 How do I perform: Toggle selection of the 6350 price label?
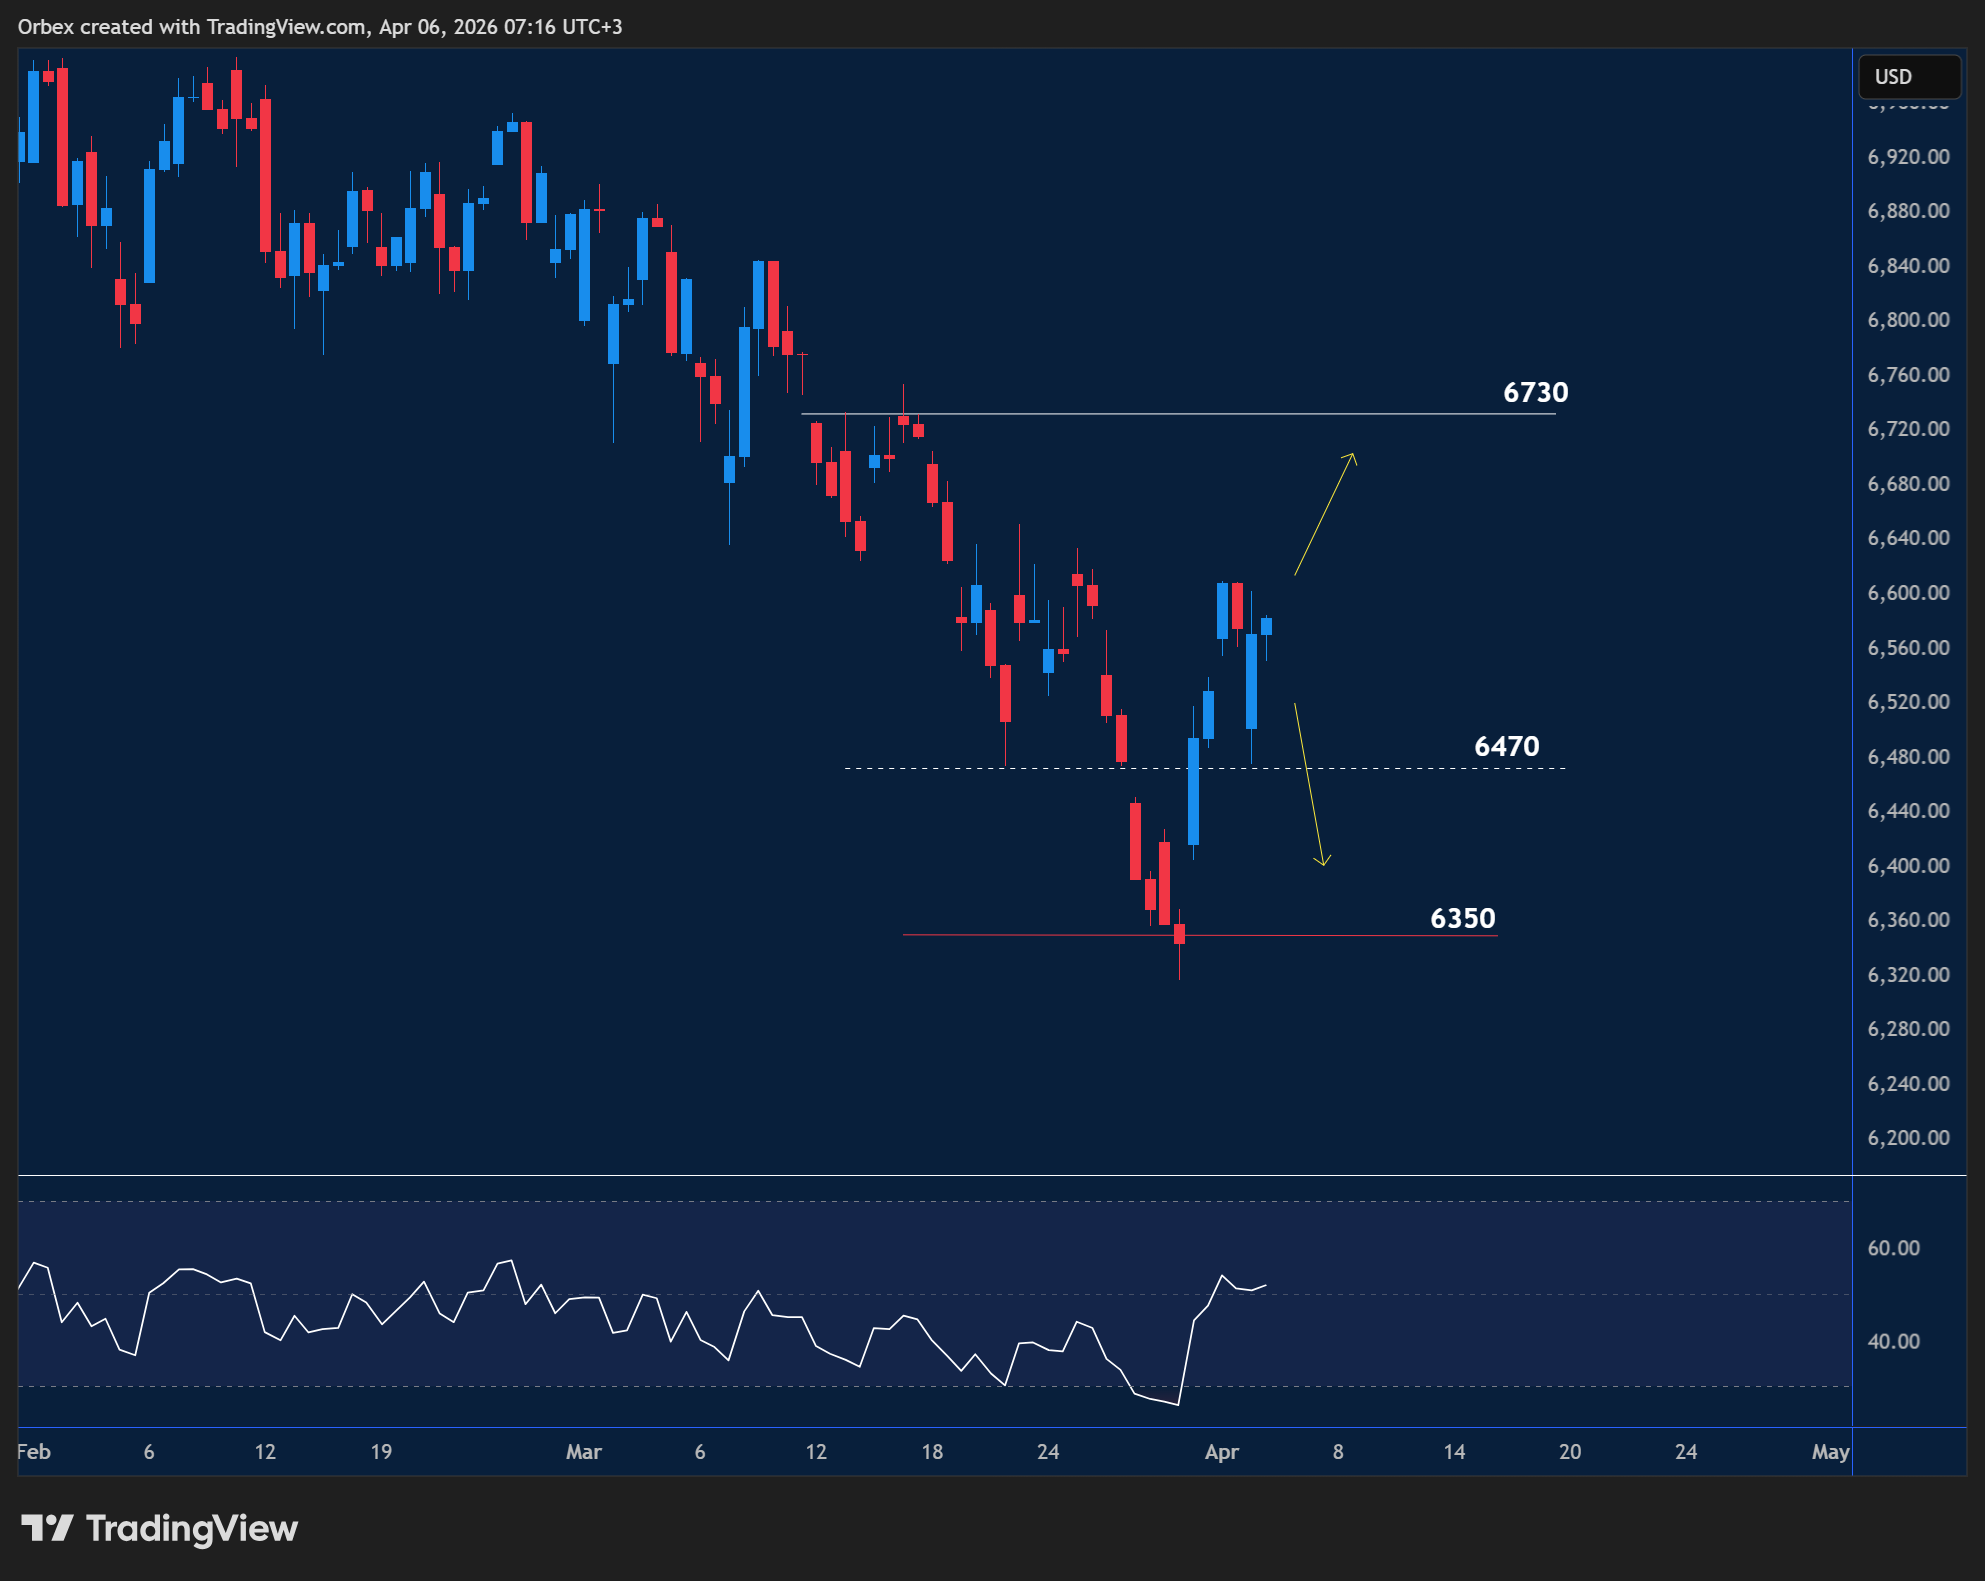pyautogui.click(x=1462, y=917)
